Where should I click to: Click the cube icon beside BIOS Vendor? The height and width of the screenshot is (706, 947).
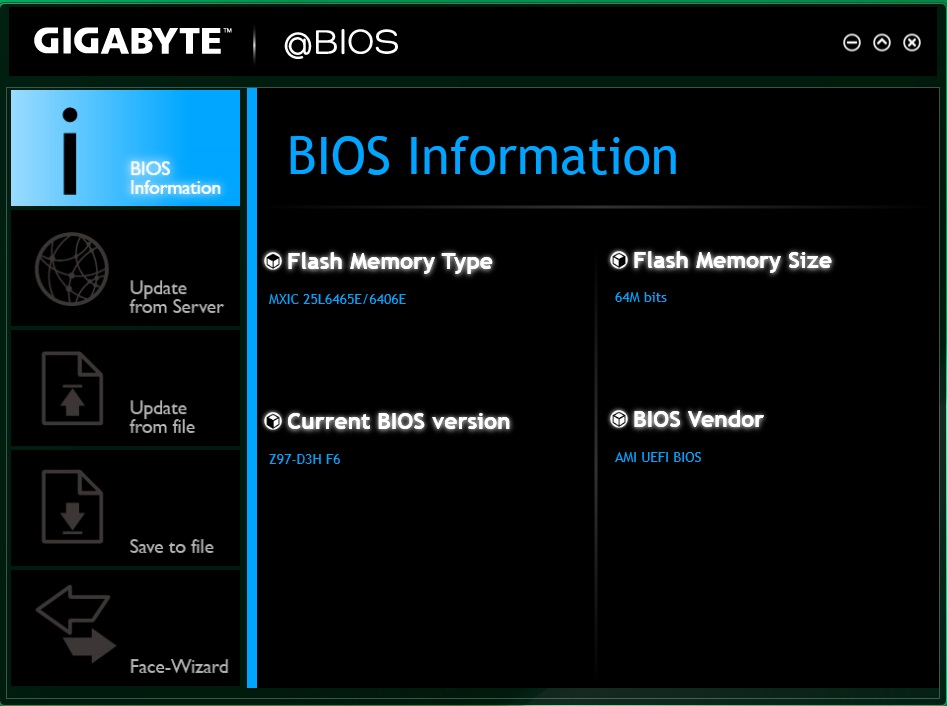(619, 420)
